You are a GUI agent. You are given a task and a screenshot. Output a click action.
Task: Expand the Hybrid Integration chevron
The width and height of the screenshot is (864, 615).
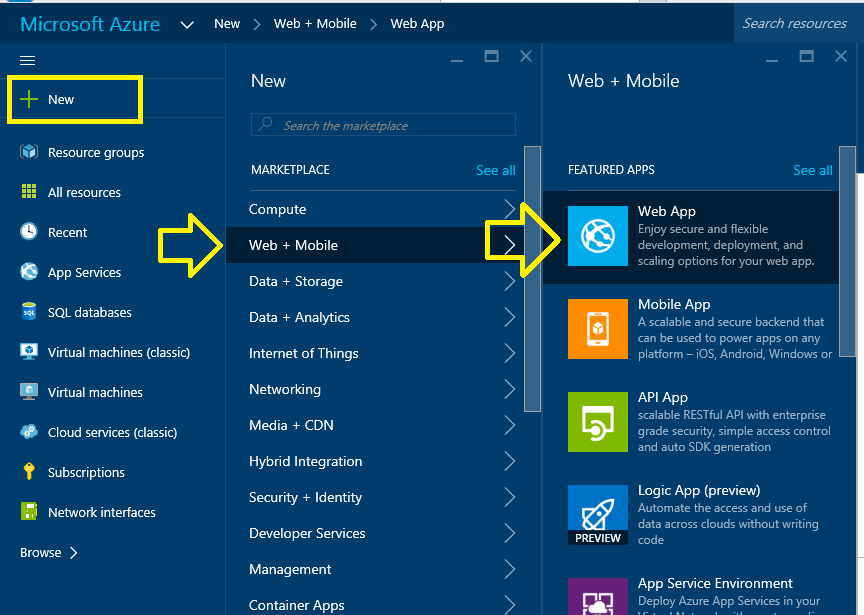(510, 461)
